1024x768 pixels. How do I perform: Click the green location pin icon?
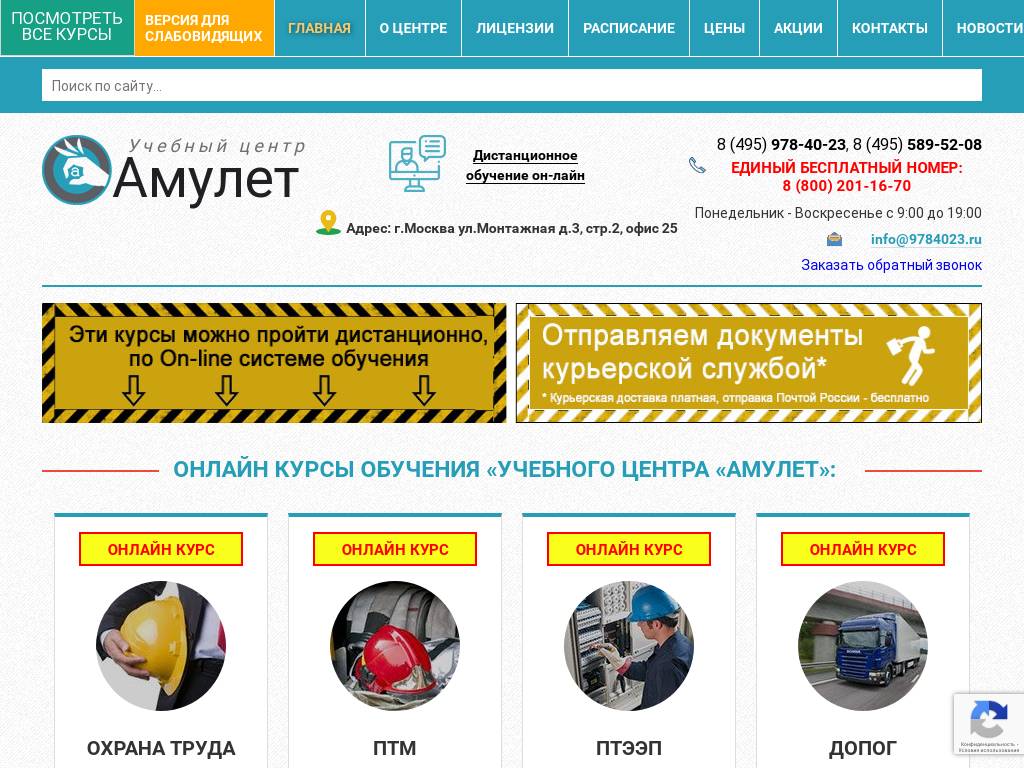pyautogui.click(x=328, y=221)
